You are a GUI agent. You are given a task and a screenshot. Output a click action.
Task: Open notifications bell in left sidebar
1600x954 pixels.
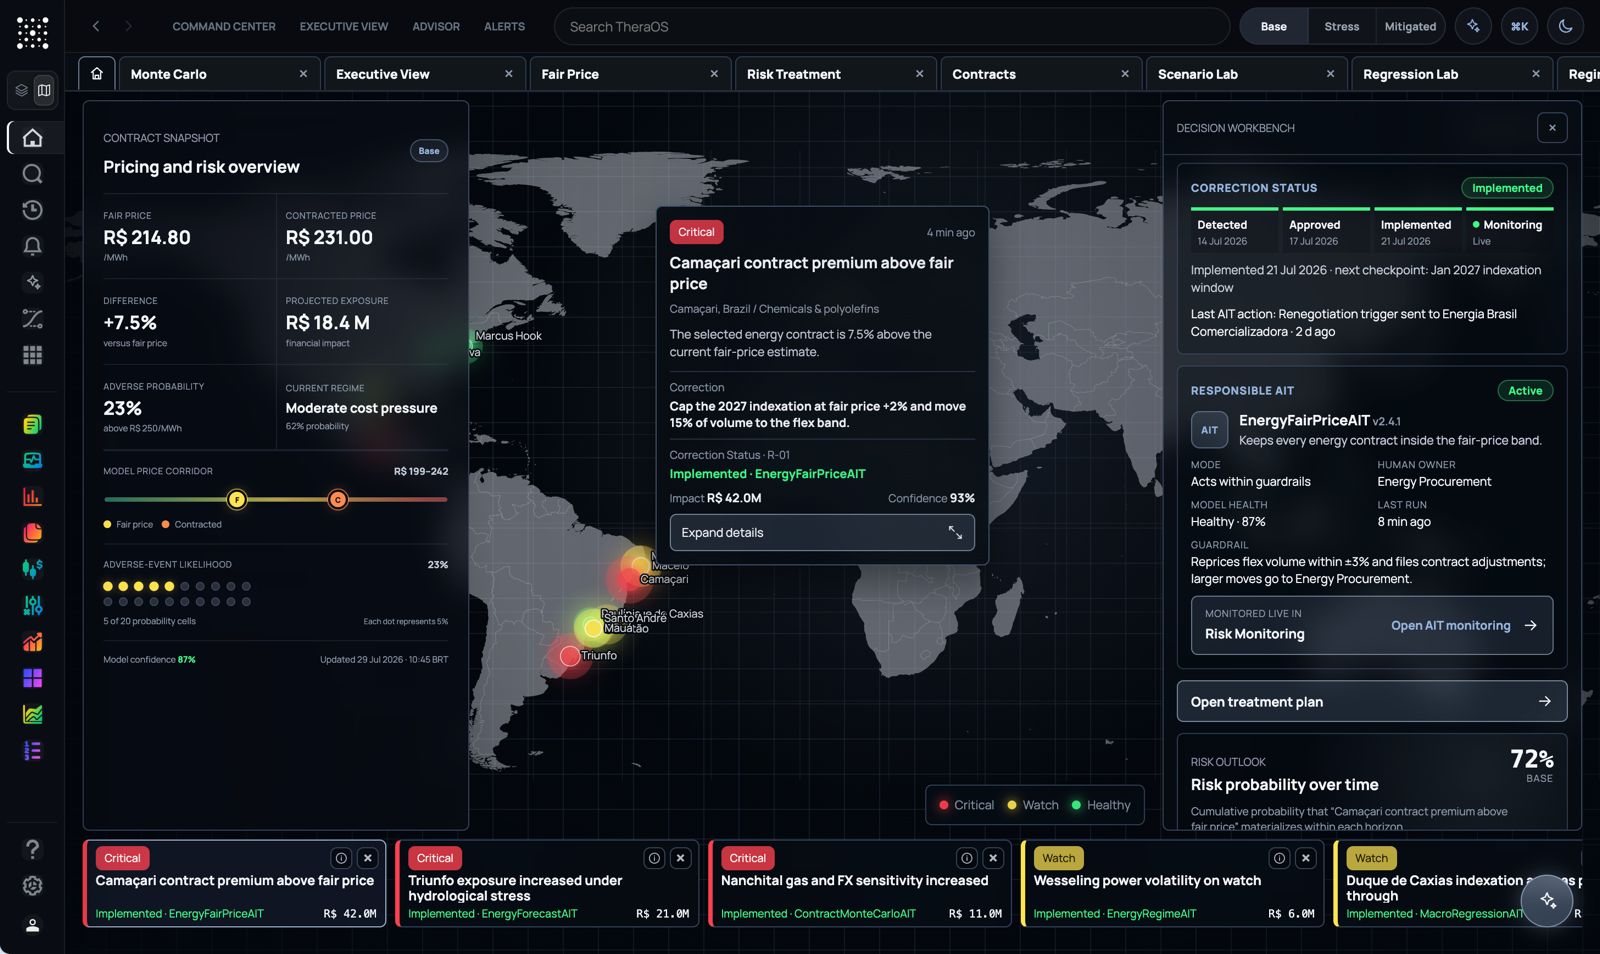(x=32, y=246)
